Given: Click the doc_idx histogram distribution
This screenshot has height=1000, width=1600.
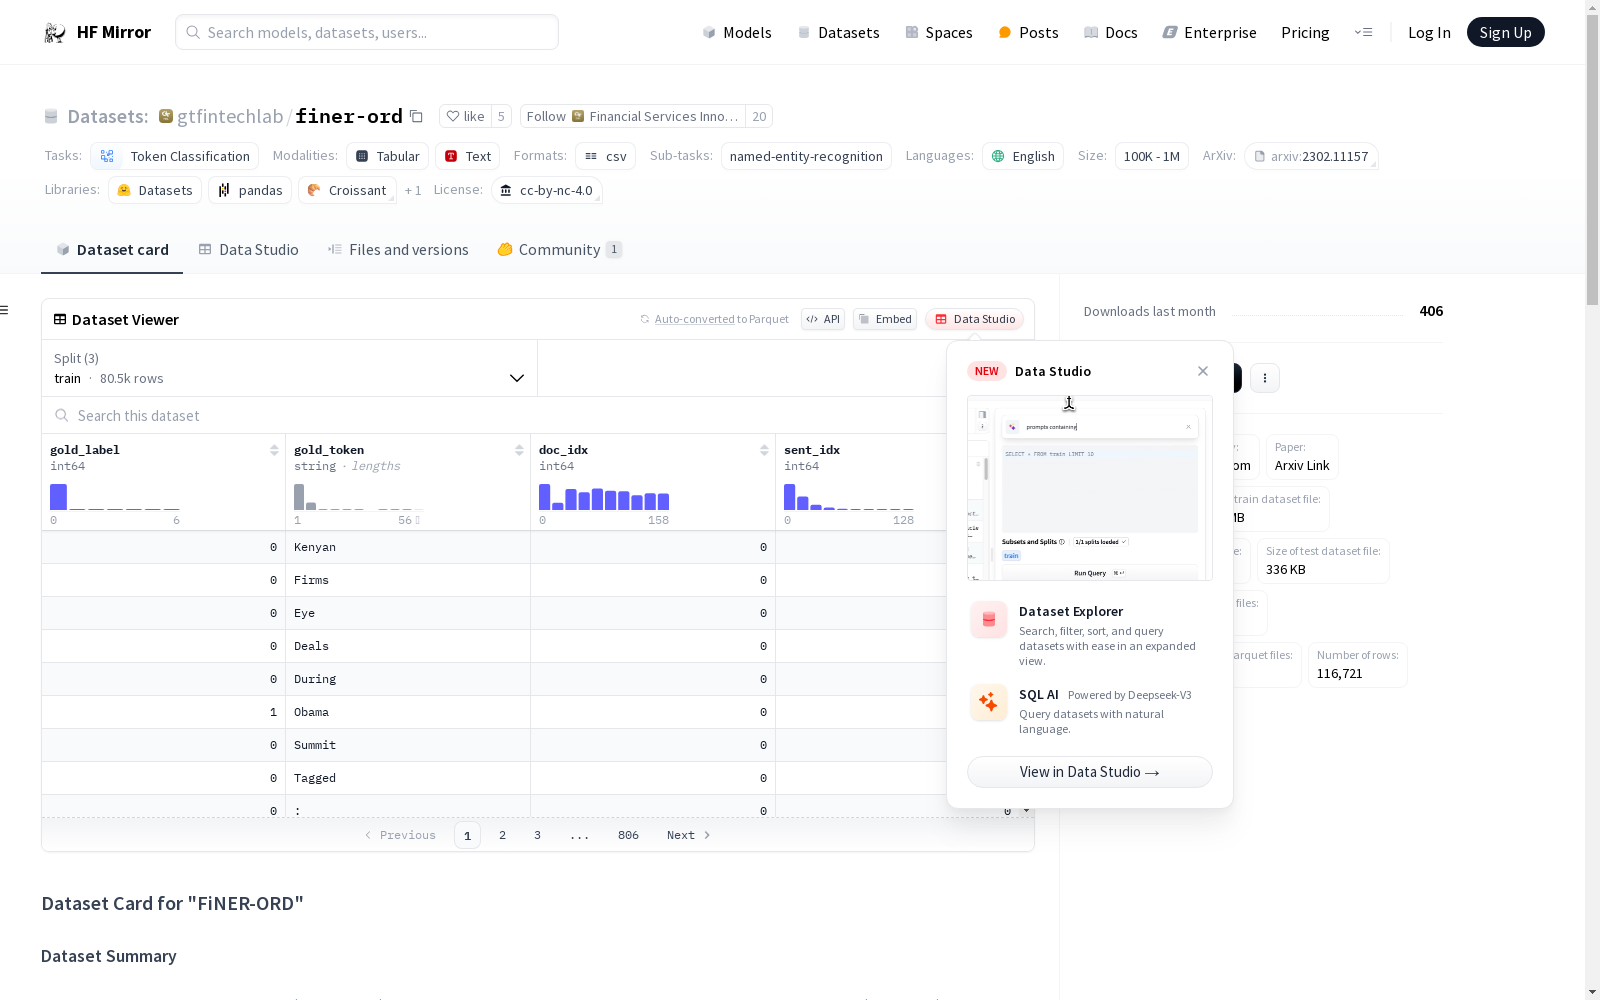Looking at the screenshot, I should coord(604,497).
